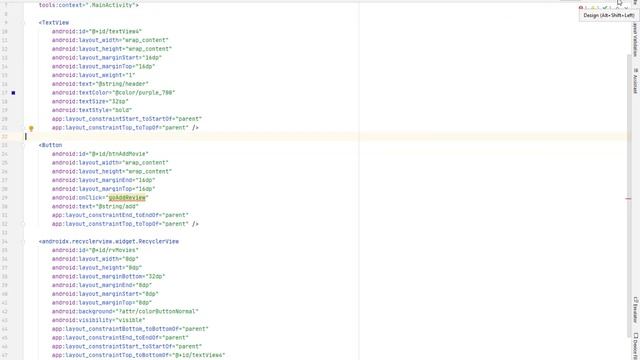Click the @string/add text attribute
640x360 pixels.
click(95, 207)
